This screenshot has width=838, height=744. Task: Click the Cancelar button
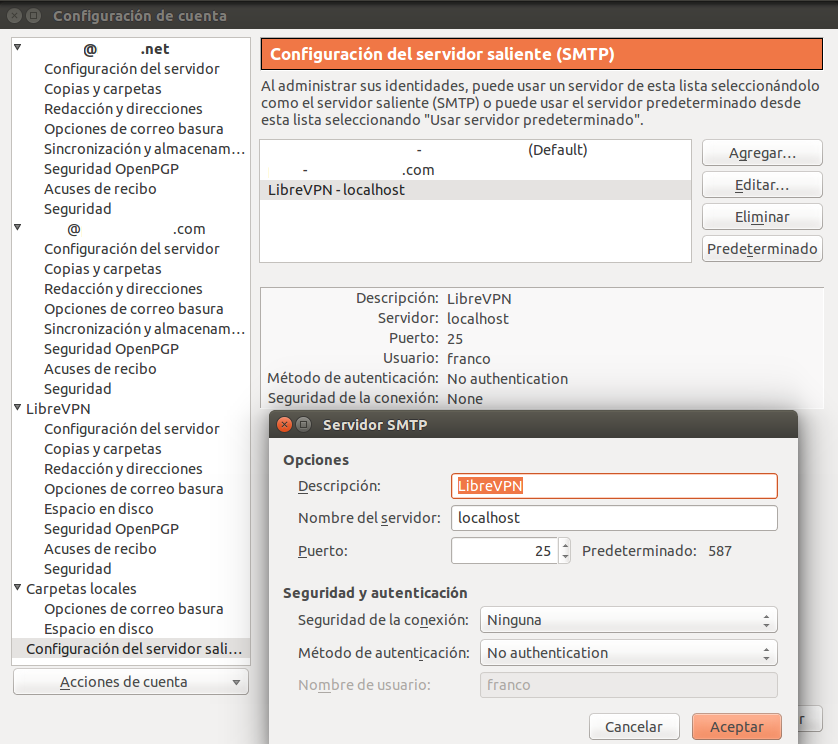(634, 727)
